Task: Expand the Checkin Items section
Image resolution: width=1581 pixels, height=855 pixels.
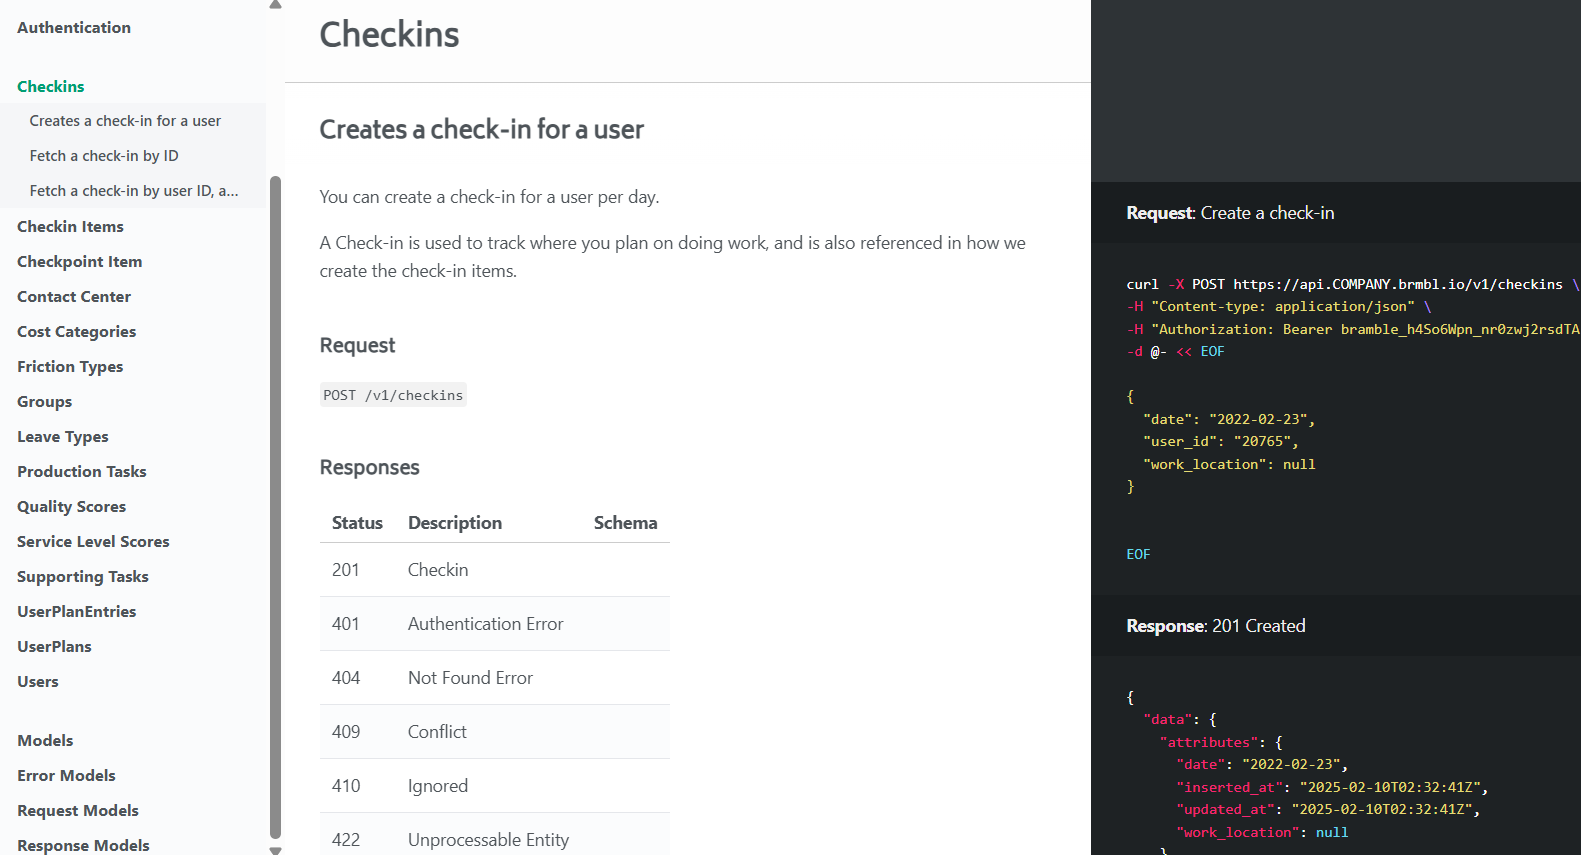Action: pos(70,227)
